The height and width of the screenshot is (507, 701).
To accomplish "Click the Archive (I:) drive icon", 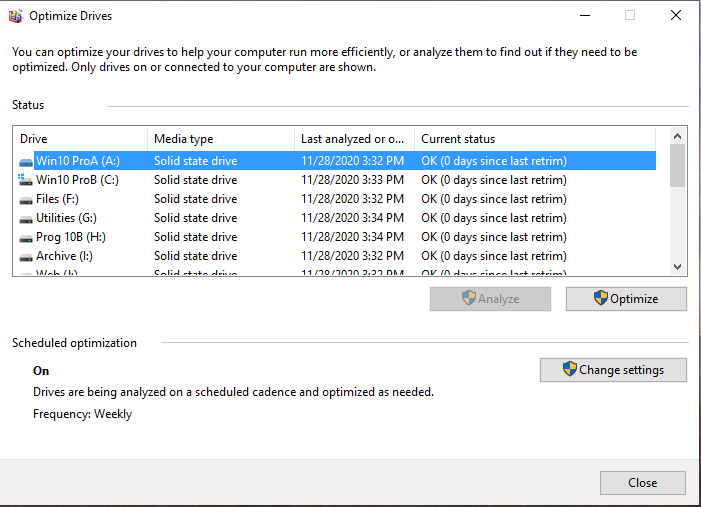I will point(26,256).
